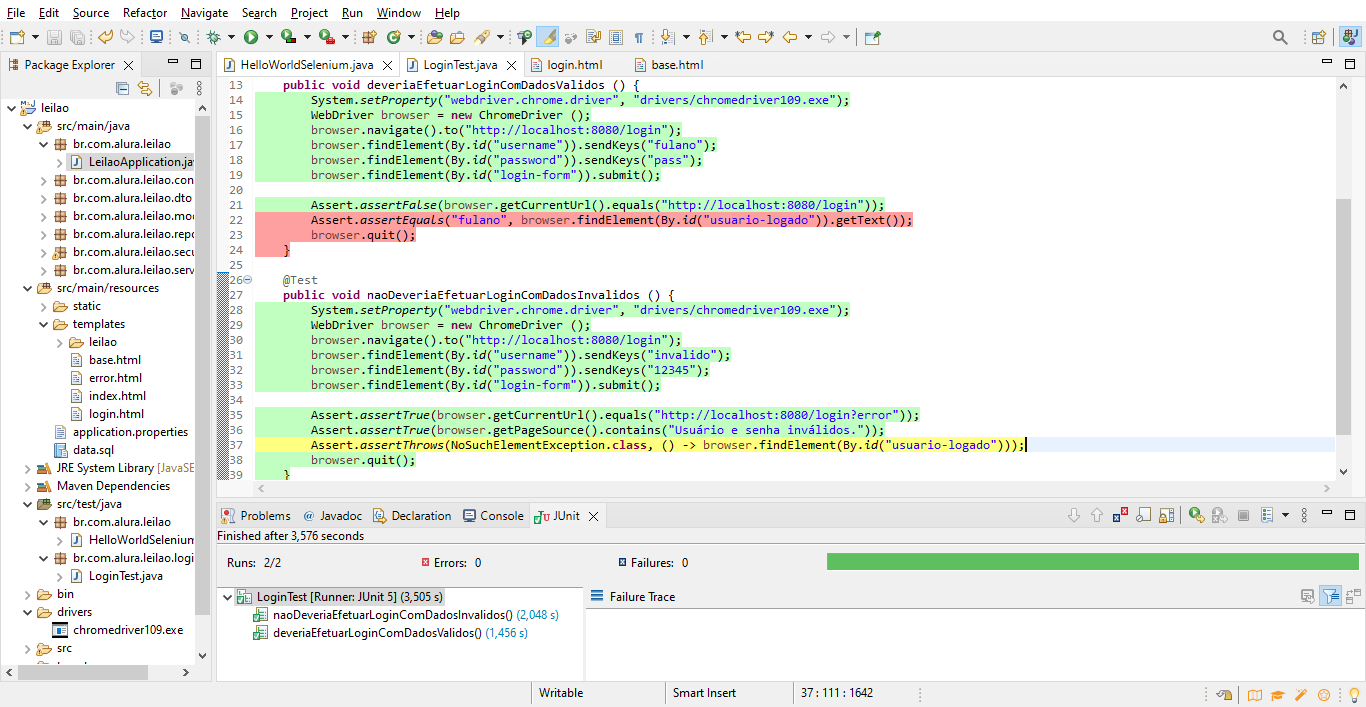Open the Test Run History icon
This screenshot has height=707, width=1366.
click(1265, 516)
